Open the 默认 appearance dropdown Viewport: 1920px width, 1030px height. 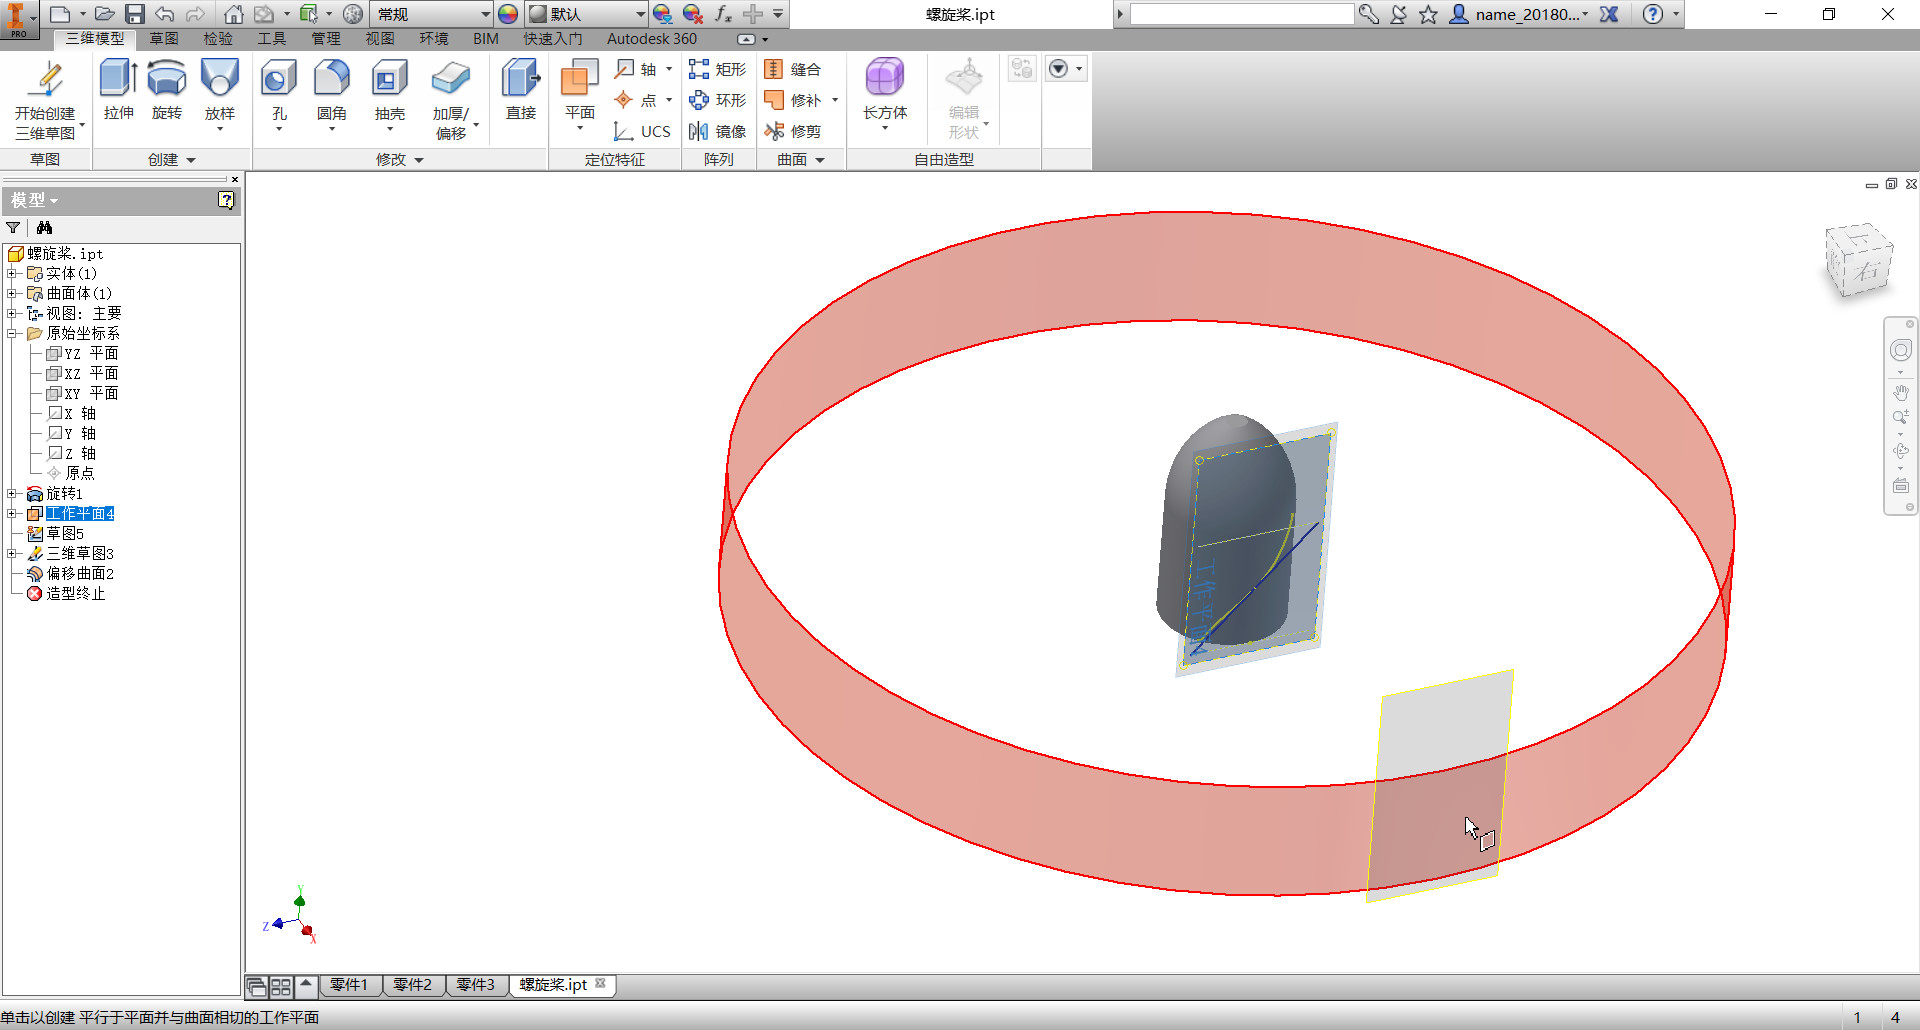coord(587,14)
